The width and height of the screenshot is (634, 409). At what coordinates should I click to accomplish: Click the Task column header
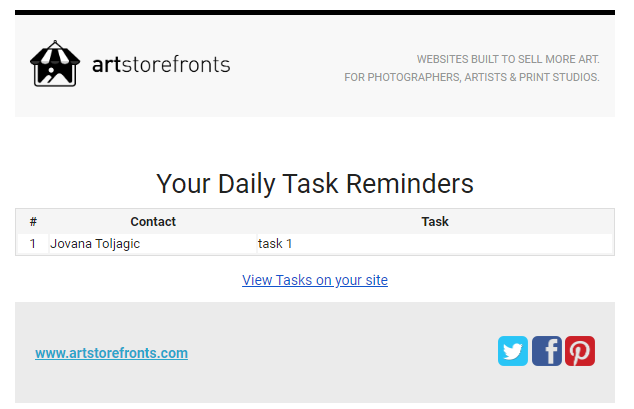coord(435,221)
